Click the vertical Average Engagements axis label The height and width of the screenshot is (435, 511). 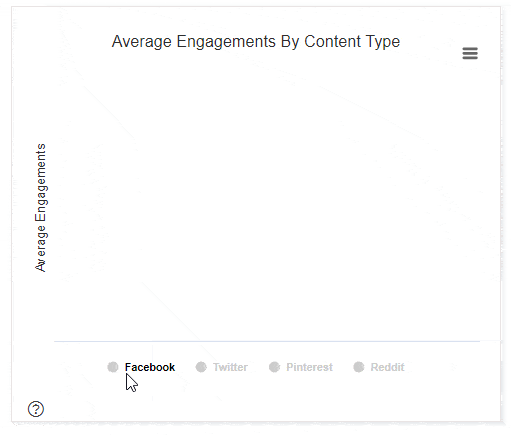[x=41, y=208]
